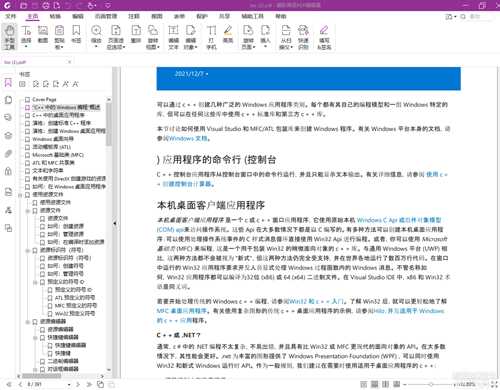
Task: Switch to the 转换 (Convert) ribbon tab
Action: (55, 16)
